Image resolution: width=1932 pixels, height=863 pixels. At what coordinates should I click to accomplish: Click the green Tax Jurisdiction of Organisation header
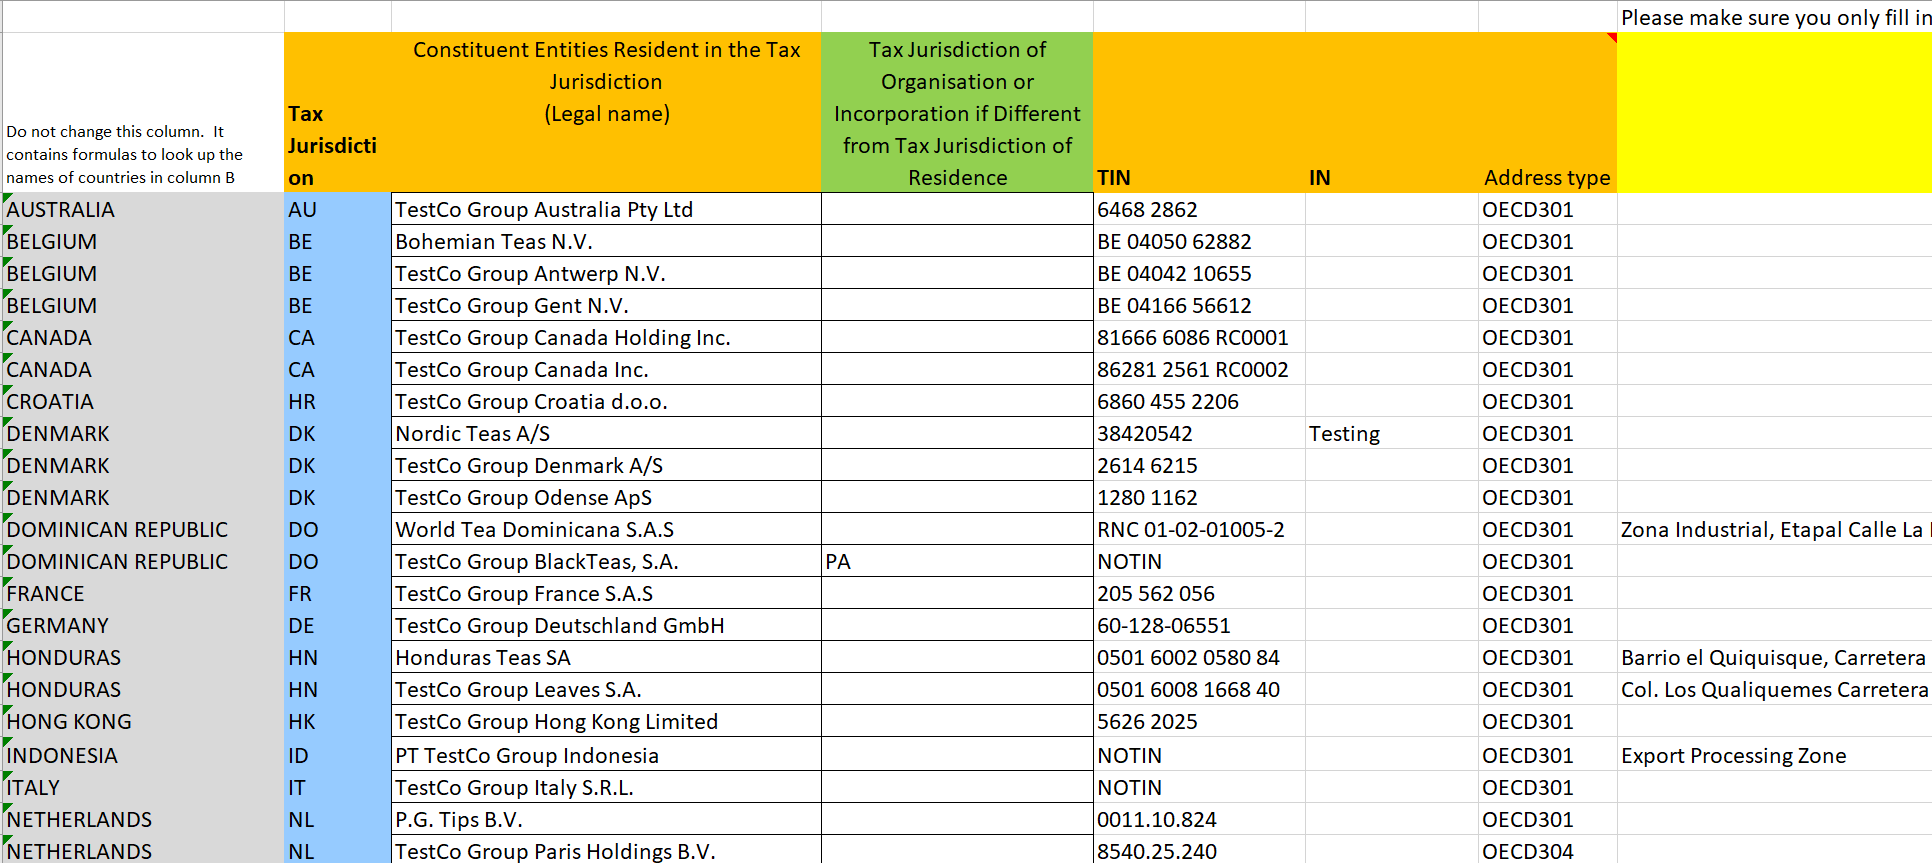click(956, 113)
